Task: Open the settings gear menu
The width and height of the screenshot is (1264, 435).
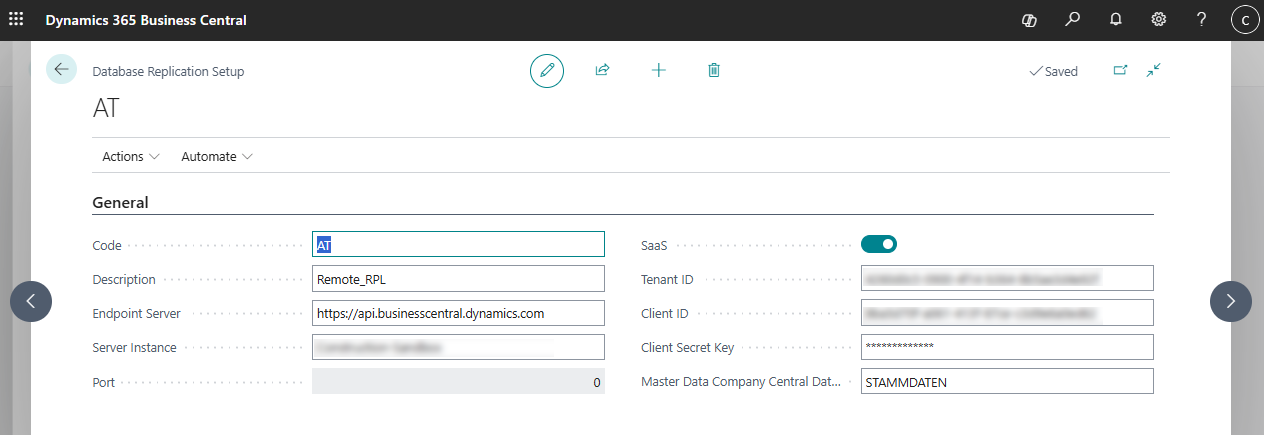Action: point(1159,20)
